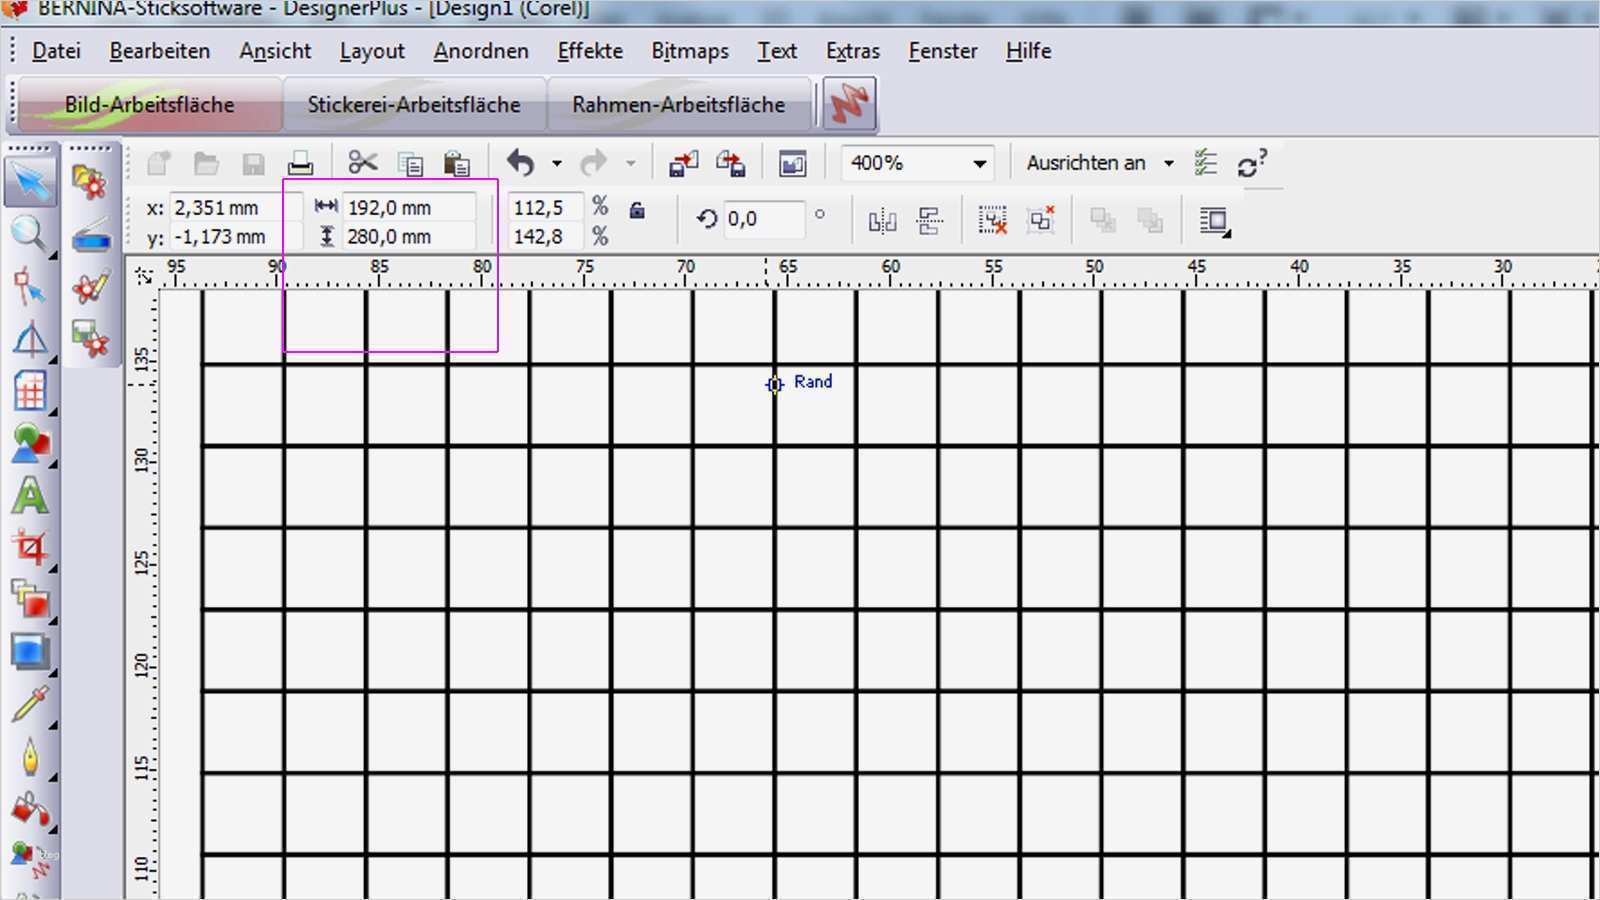Viewport: 1600px width, 900px height.
Task: Click the save with flower icon
Action: 90,340
